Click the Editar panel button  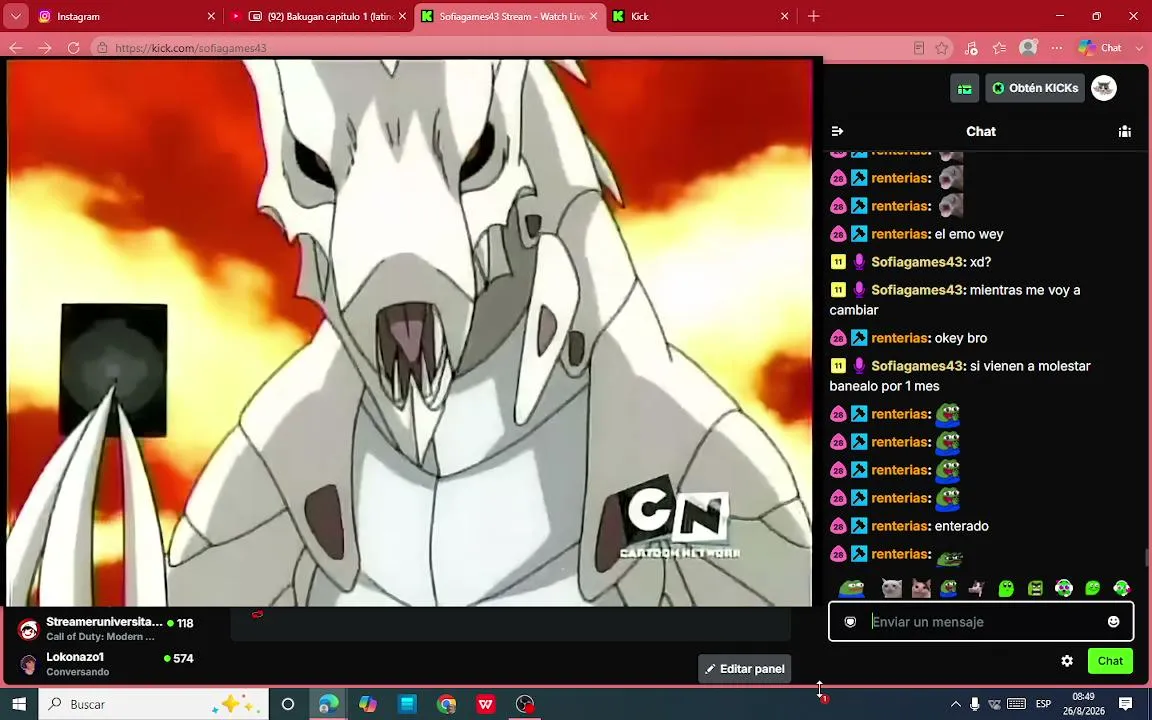click(x=744, y=669)
